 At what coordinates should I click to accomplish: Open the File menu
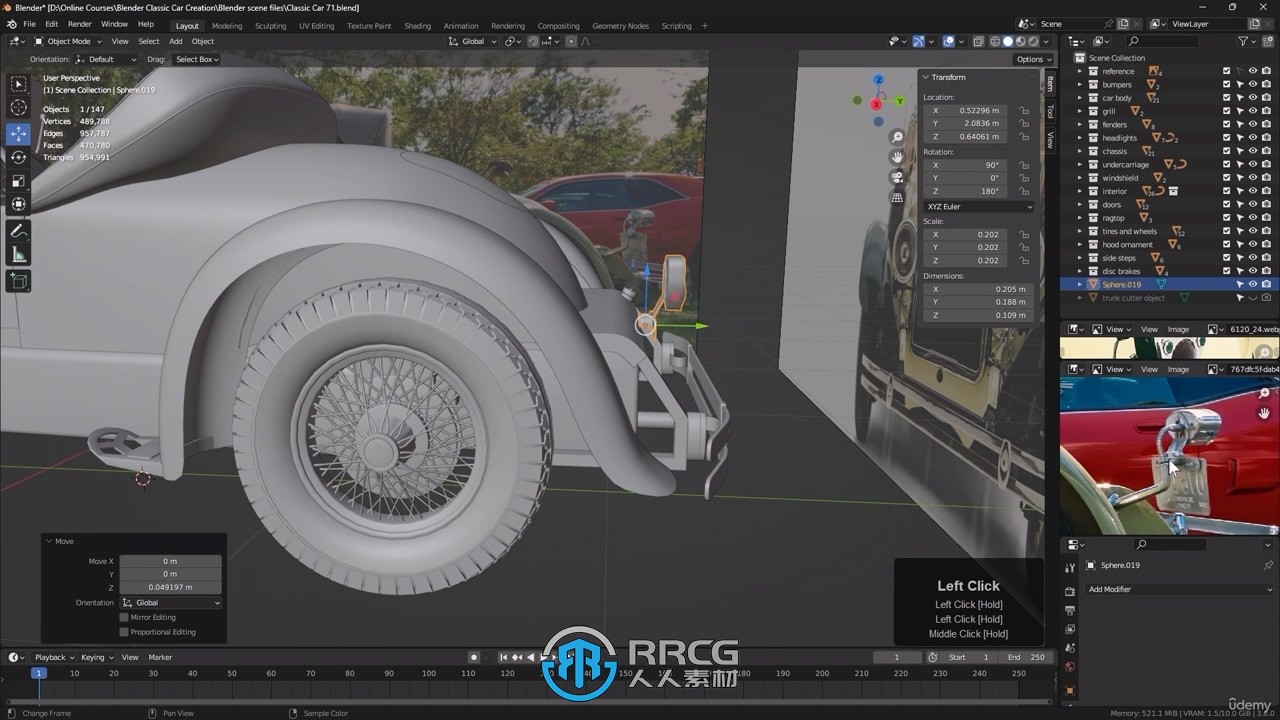29,24
